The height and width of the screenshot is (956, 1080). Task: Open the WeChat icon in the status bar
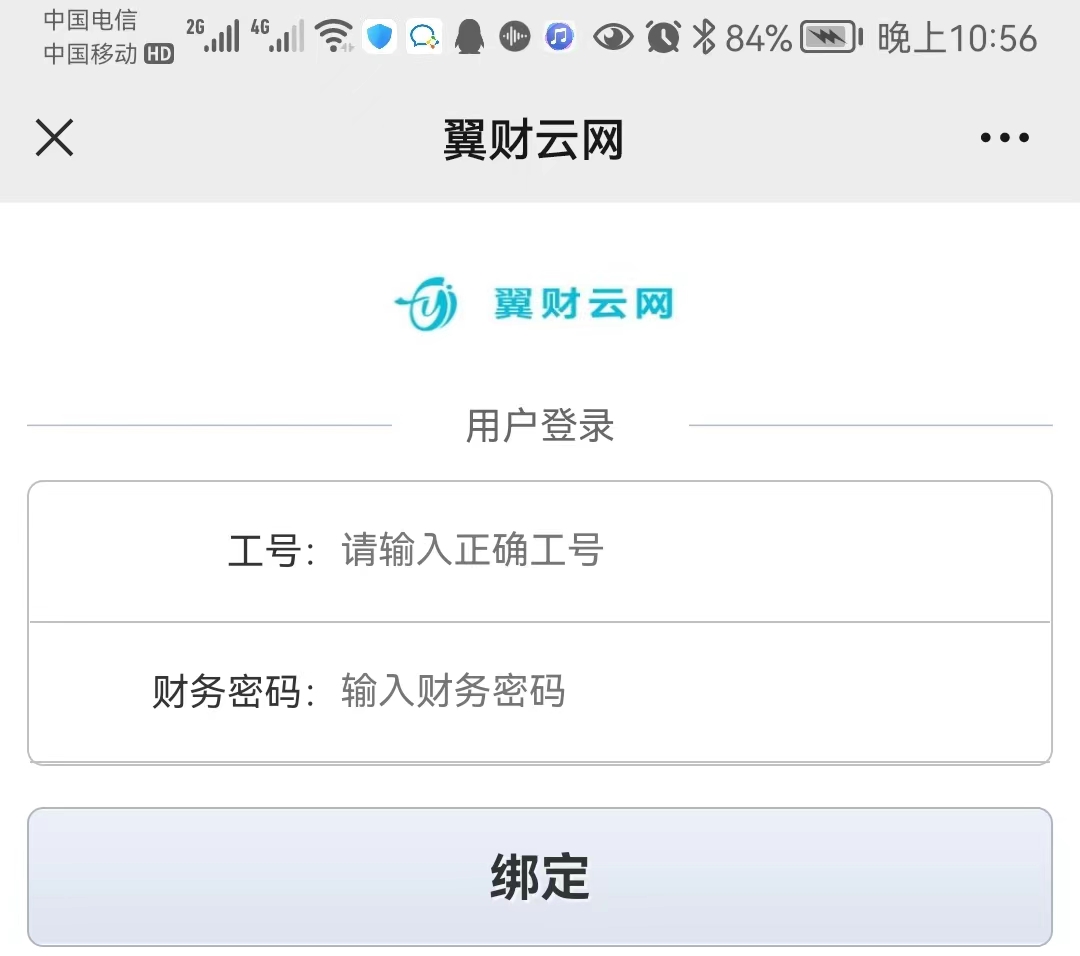pos(423,37)
